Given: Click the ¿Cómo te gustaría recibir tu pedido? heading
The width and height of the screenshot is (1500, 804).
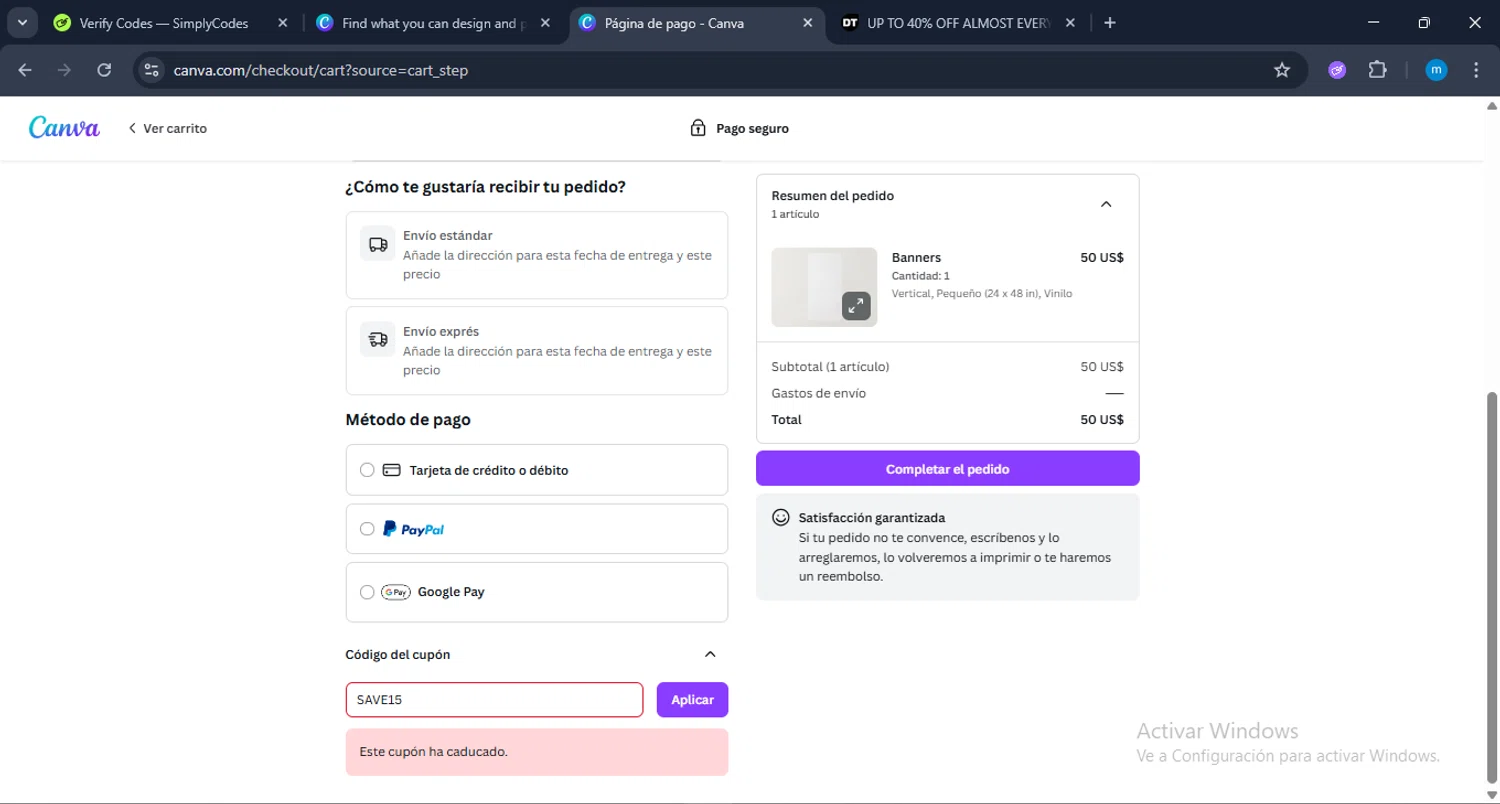Looking at the screenshot, I should [x=485, y=187].
